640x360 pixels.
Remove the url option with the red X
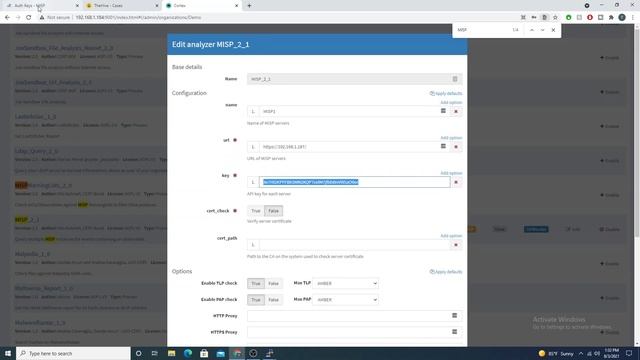click(x=456, y=147)
